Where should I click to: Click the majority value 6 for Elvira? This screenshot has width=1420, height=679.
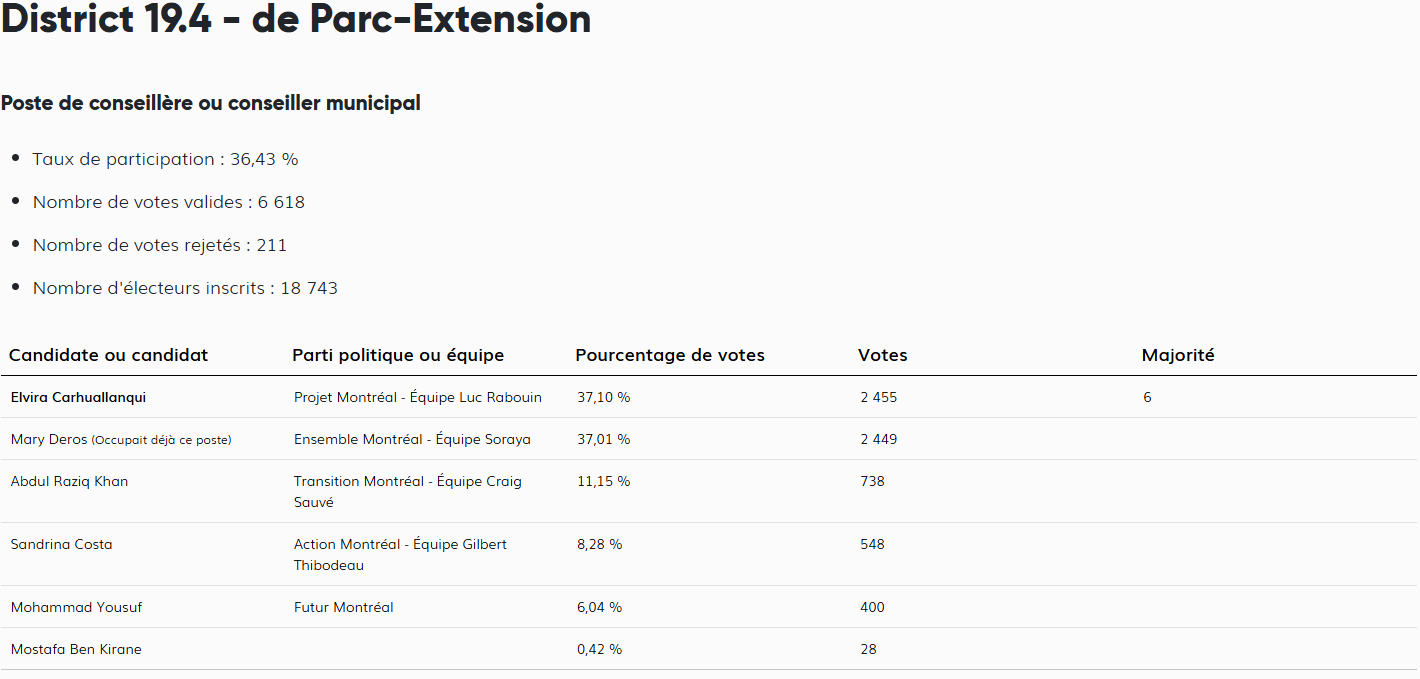point(1147,397)
